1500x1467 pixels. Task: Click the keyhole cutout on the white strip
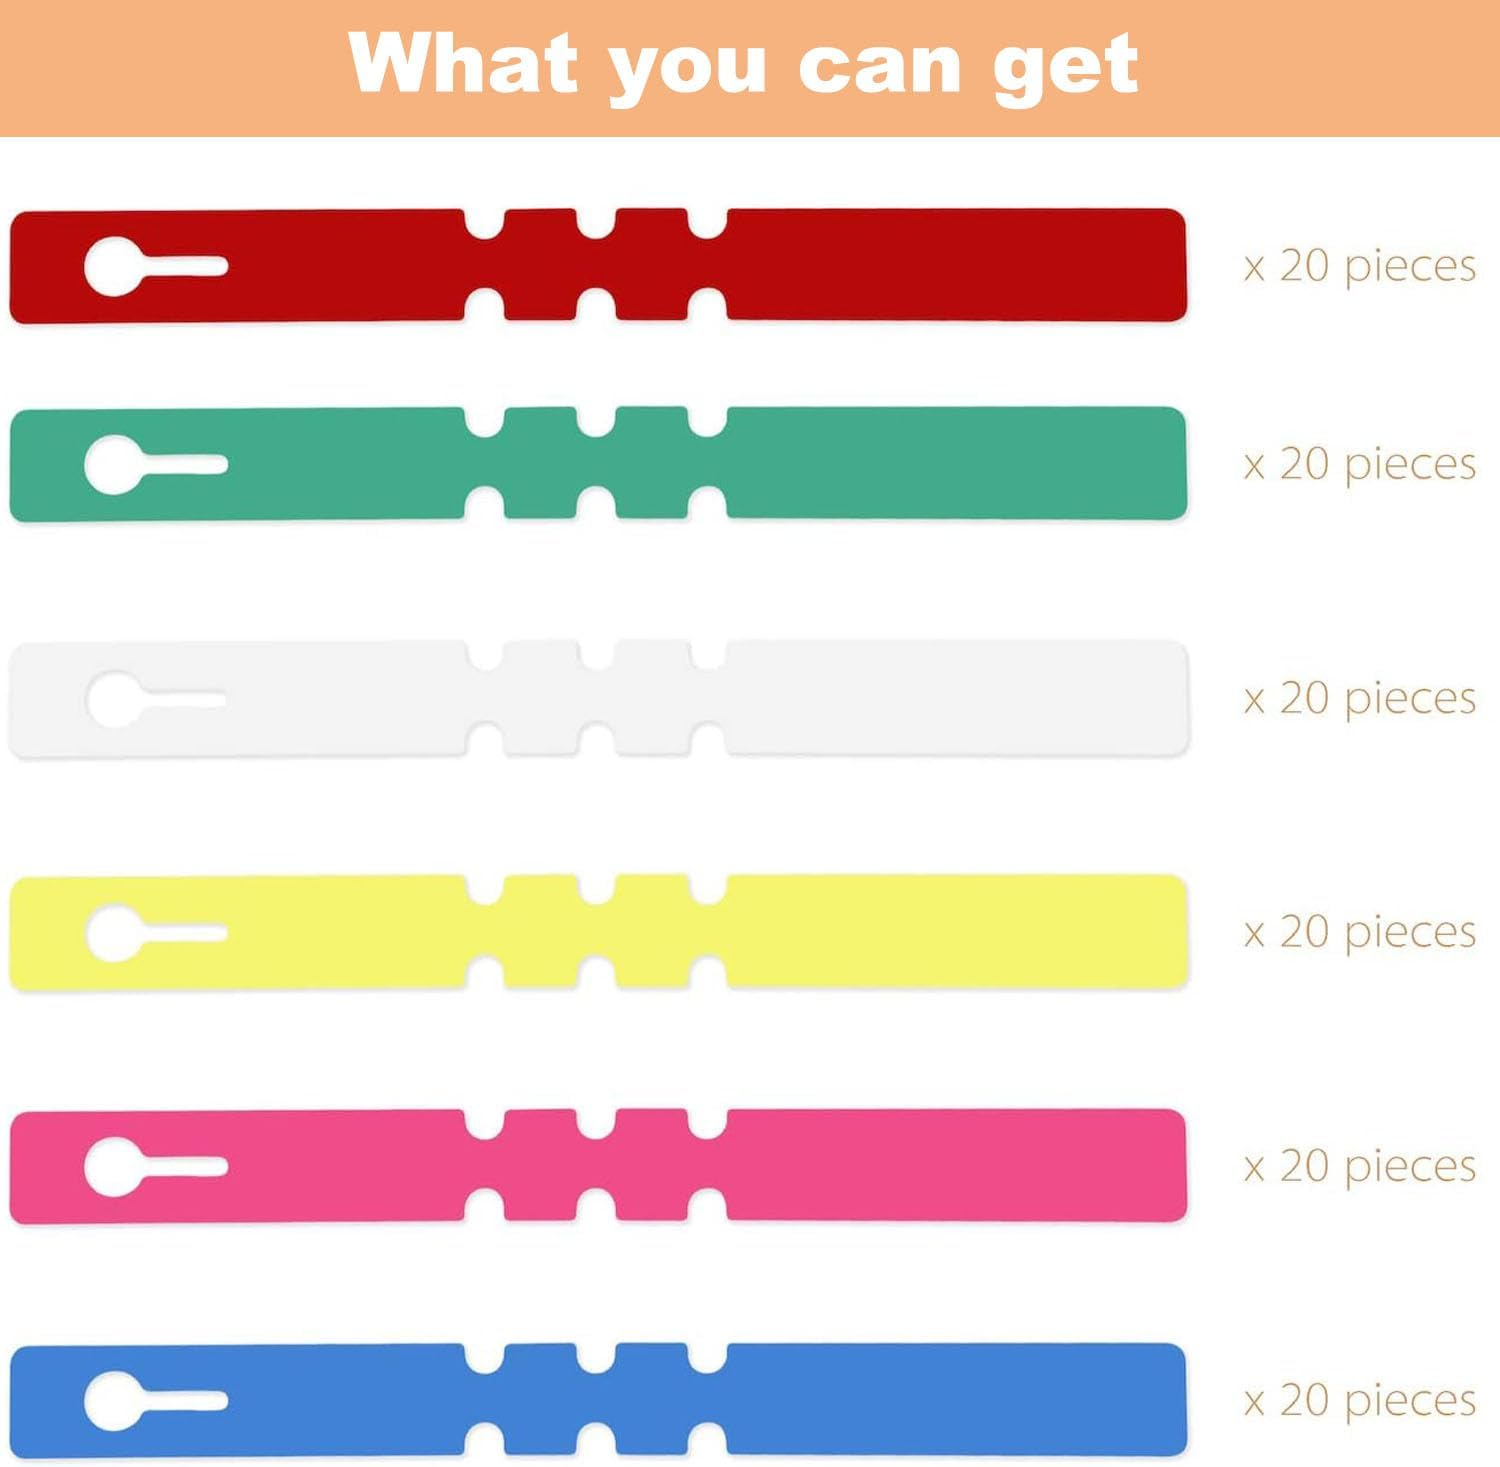(115, 699)
